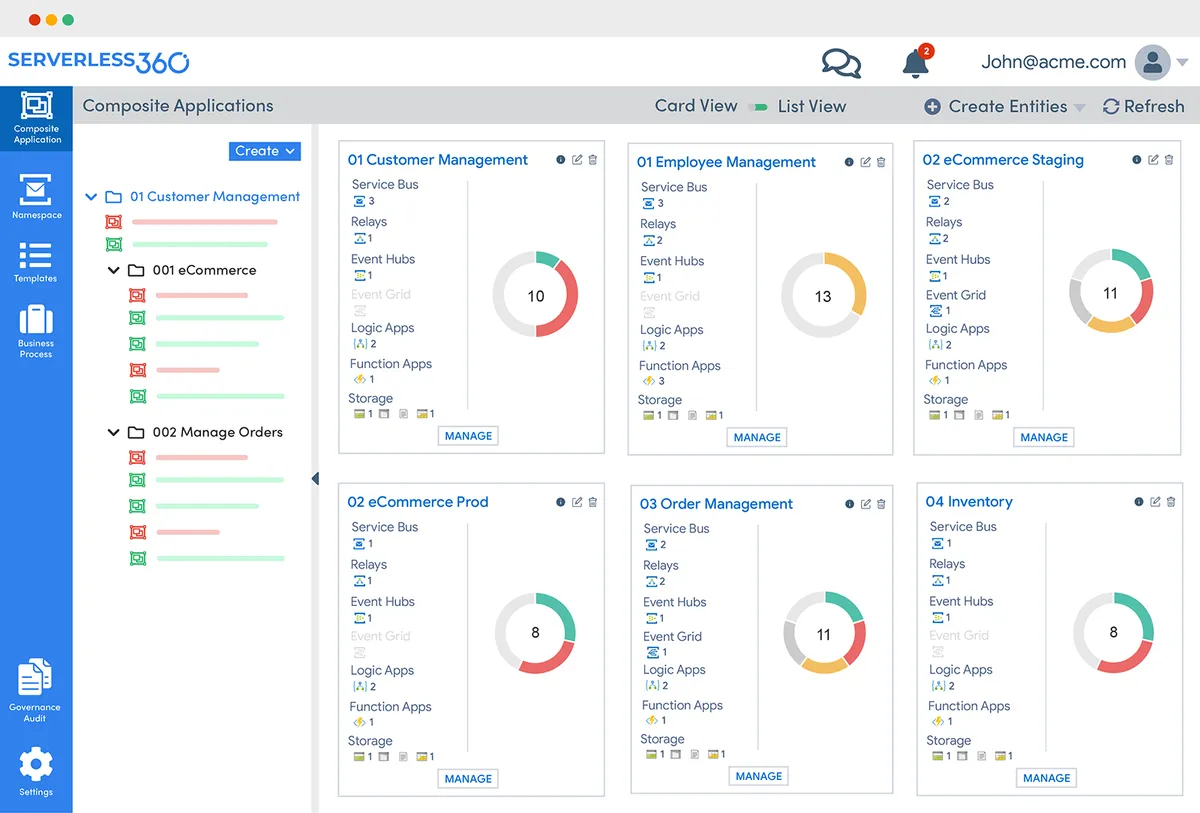This screenshot has width=1200, height=813.
Task: Show info for 03 Order Management
Action: click(x=849, y=504)
